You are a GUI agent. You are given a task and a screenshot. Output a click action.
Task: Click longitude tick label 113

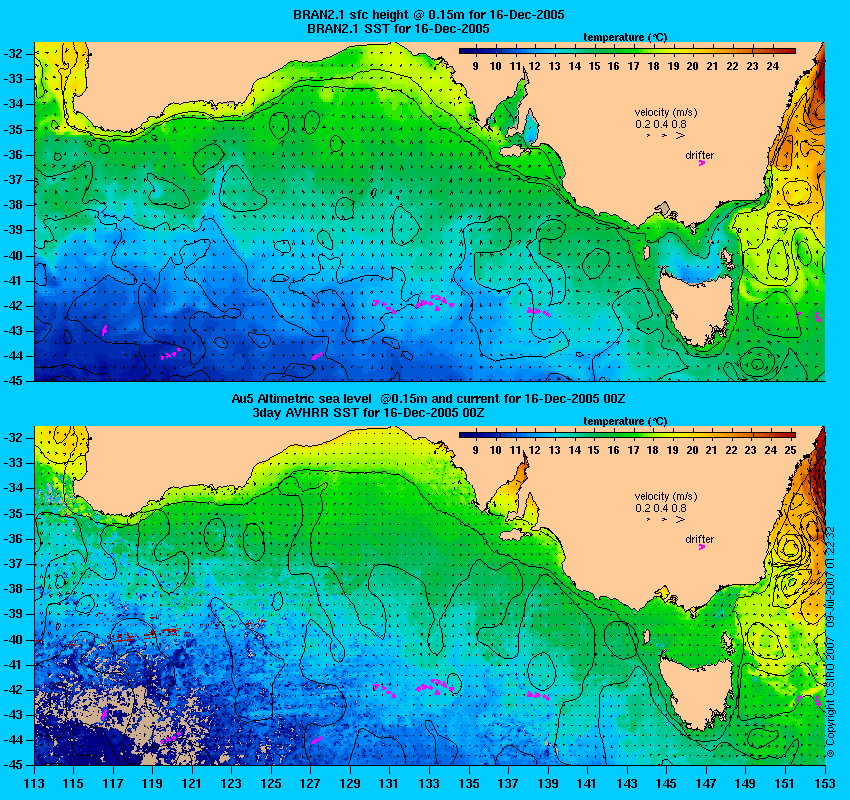pos(34,783)
